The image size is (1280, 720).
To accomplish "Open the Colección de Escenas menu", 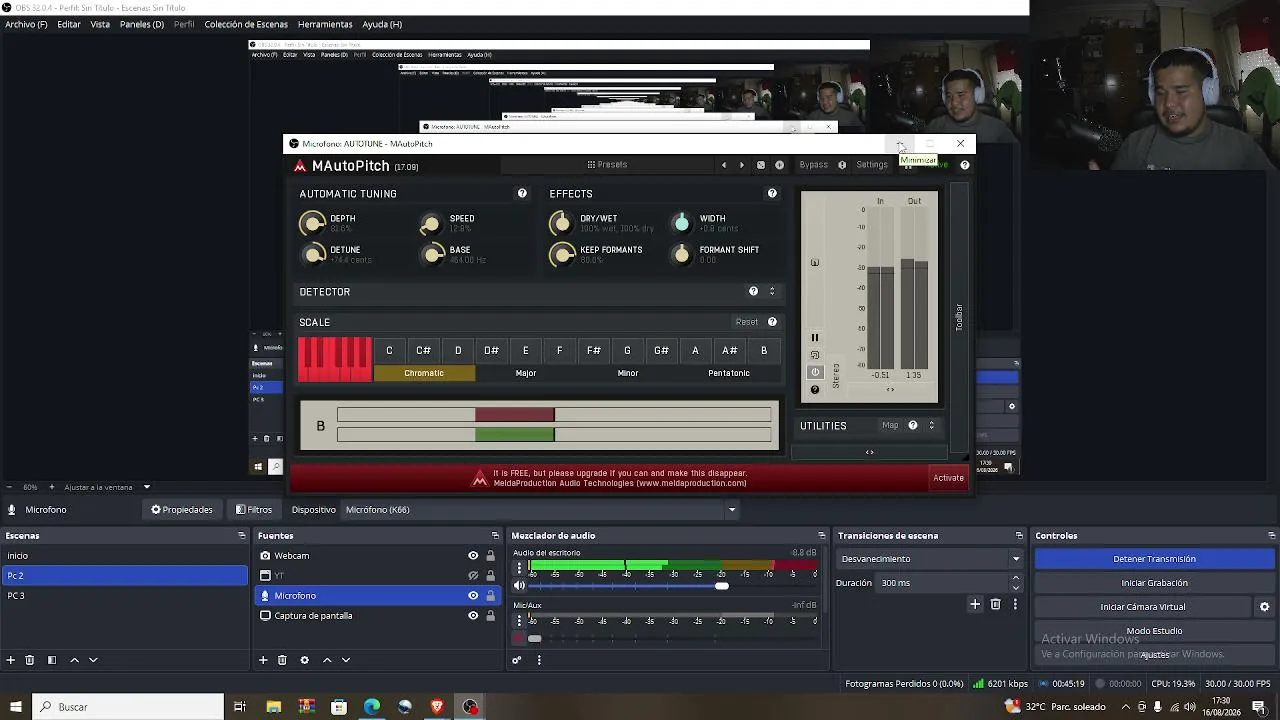I will [x=246, y=24].
